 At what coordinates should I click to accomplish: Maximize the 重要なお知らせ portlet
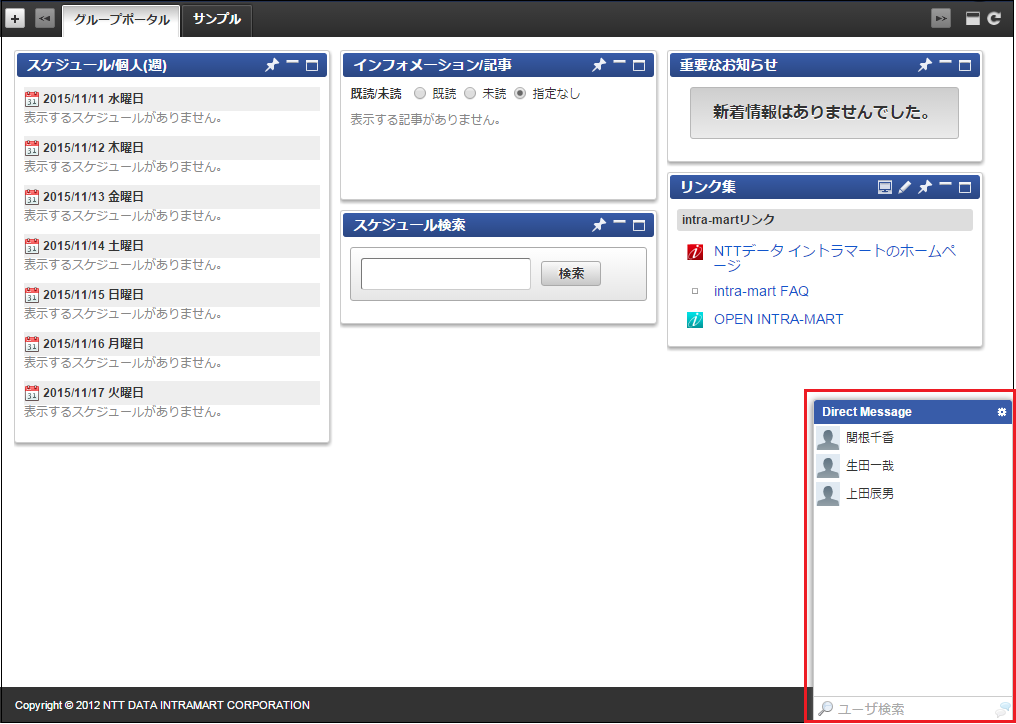point(965,65)
